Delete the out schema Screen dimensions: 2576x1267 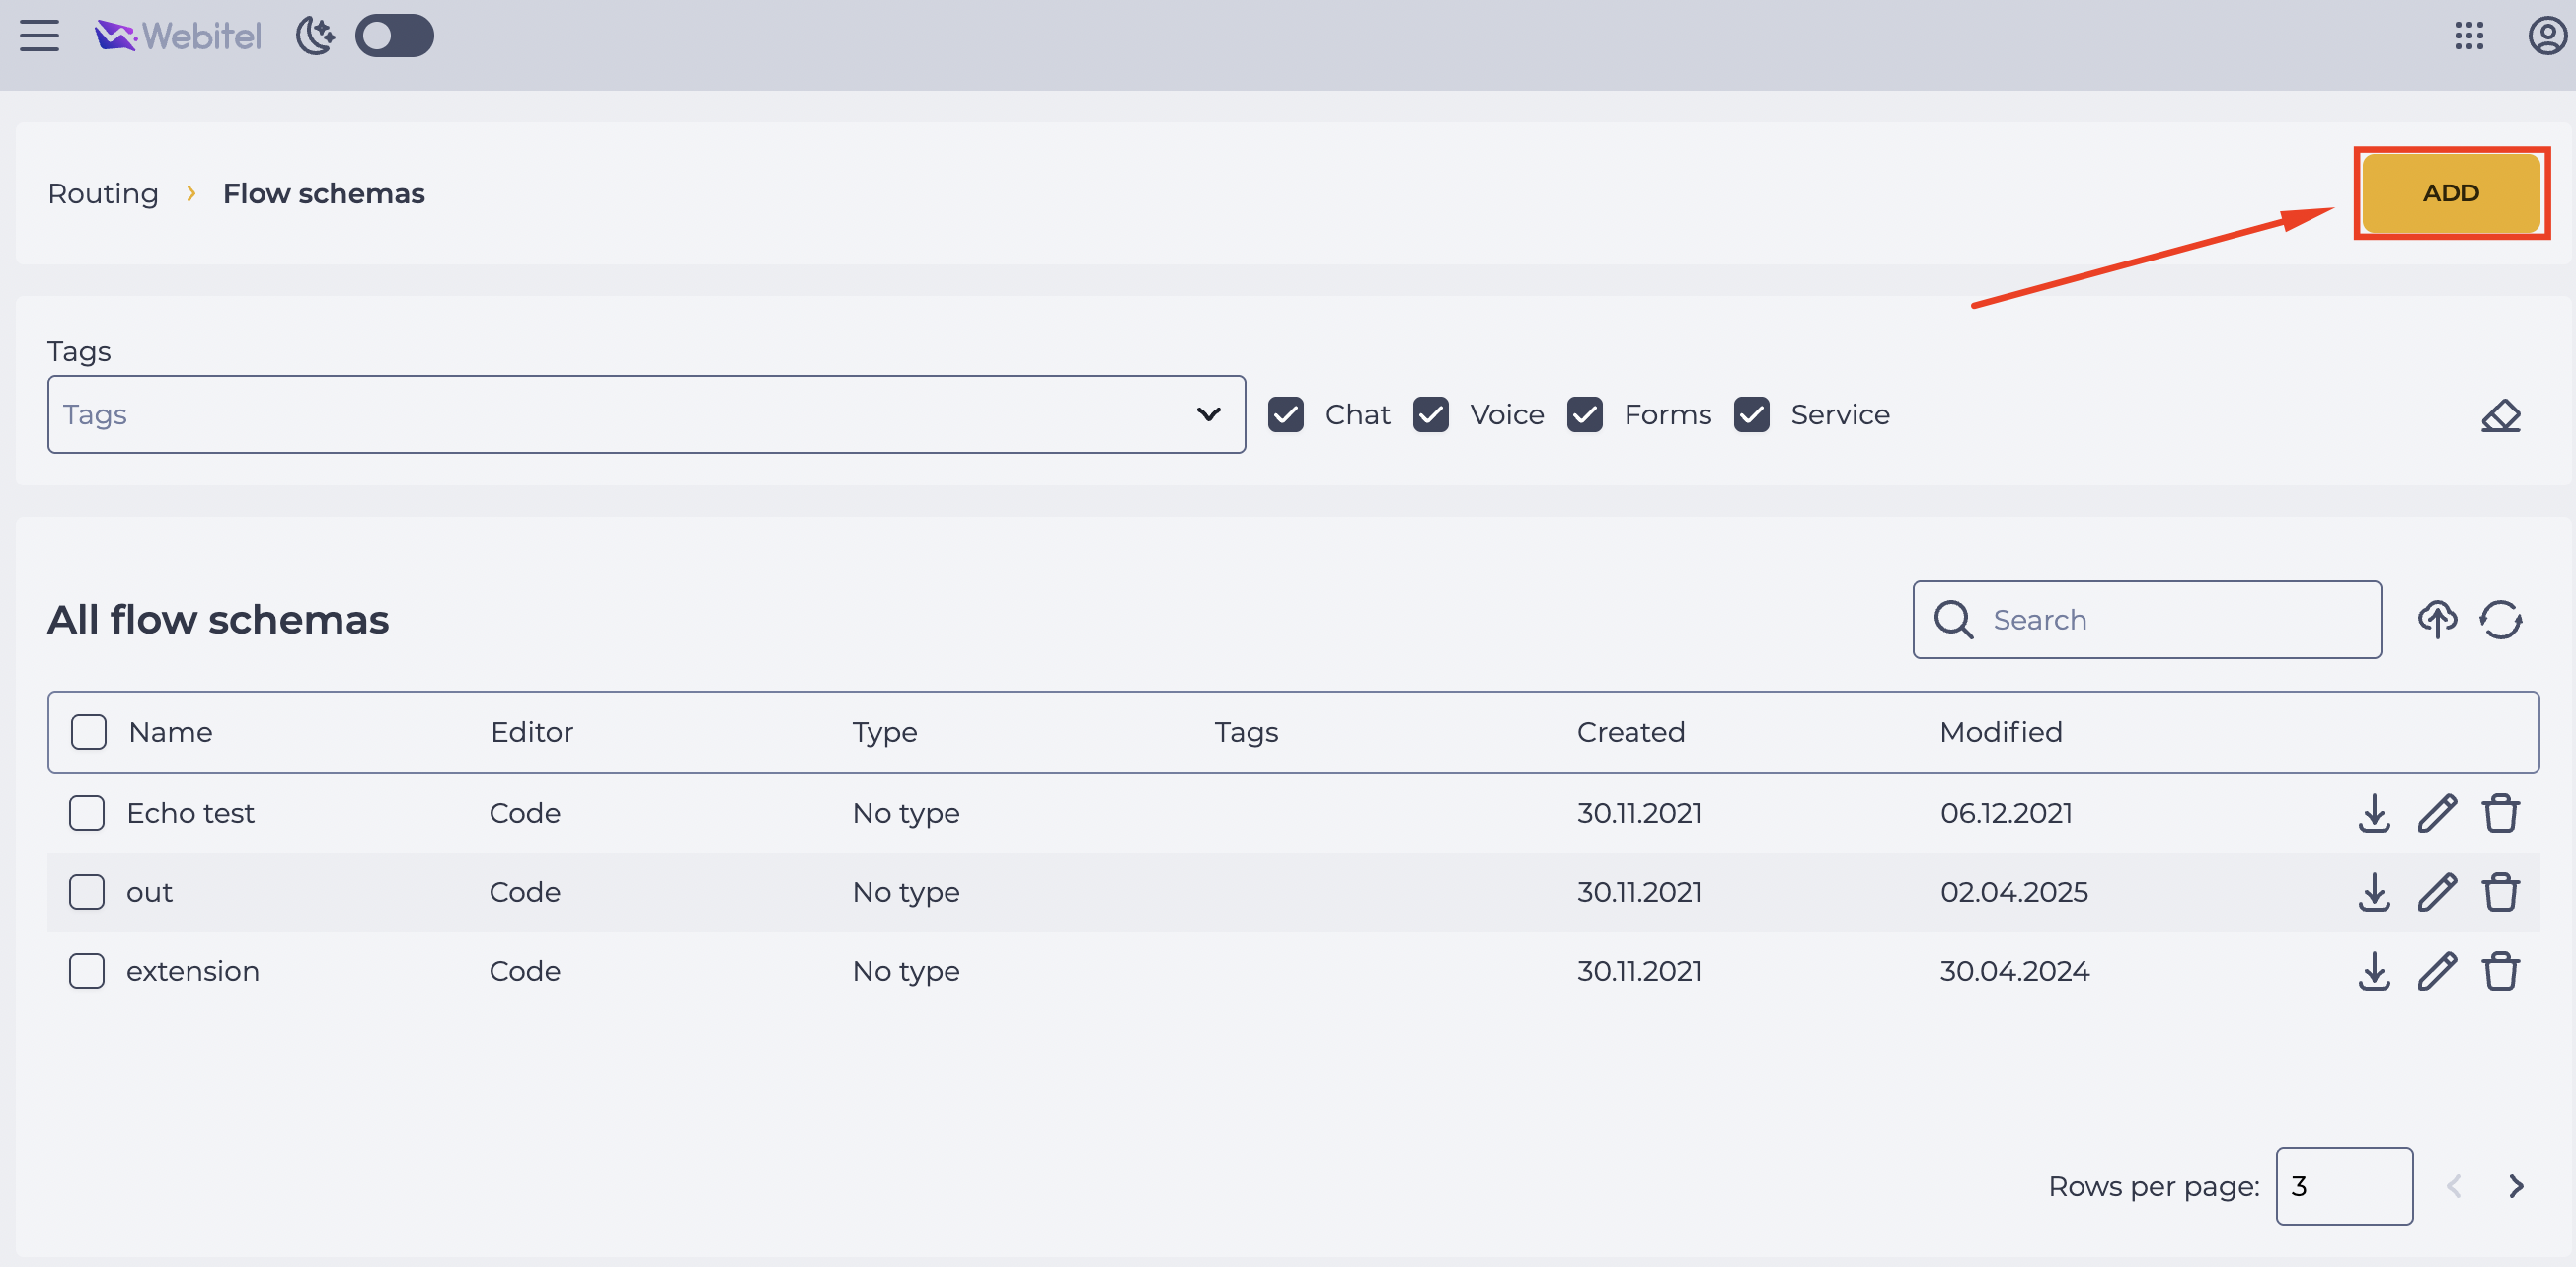click(x=2500, y=892)
